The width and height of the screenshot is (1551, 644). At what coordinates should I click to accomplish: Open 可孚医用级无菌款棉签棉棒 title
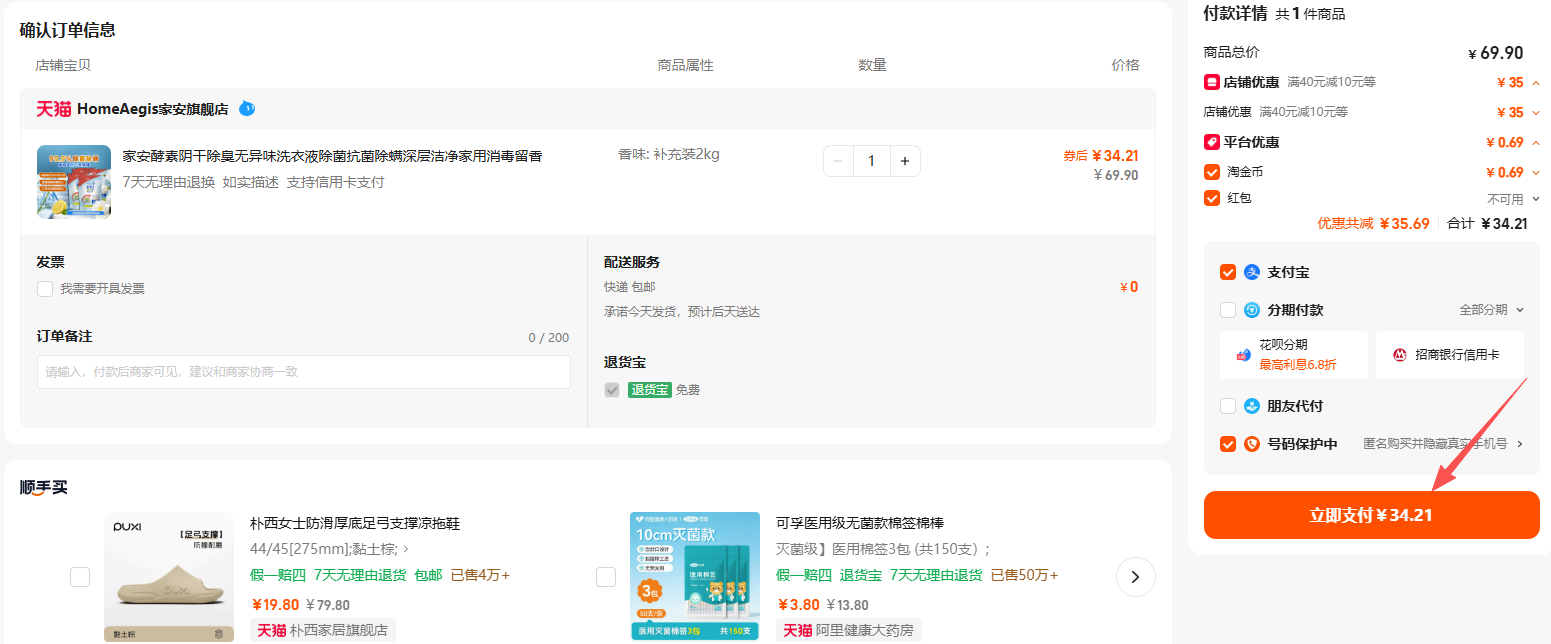coord(860,523)
